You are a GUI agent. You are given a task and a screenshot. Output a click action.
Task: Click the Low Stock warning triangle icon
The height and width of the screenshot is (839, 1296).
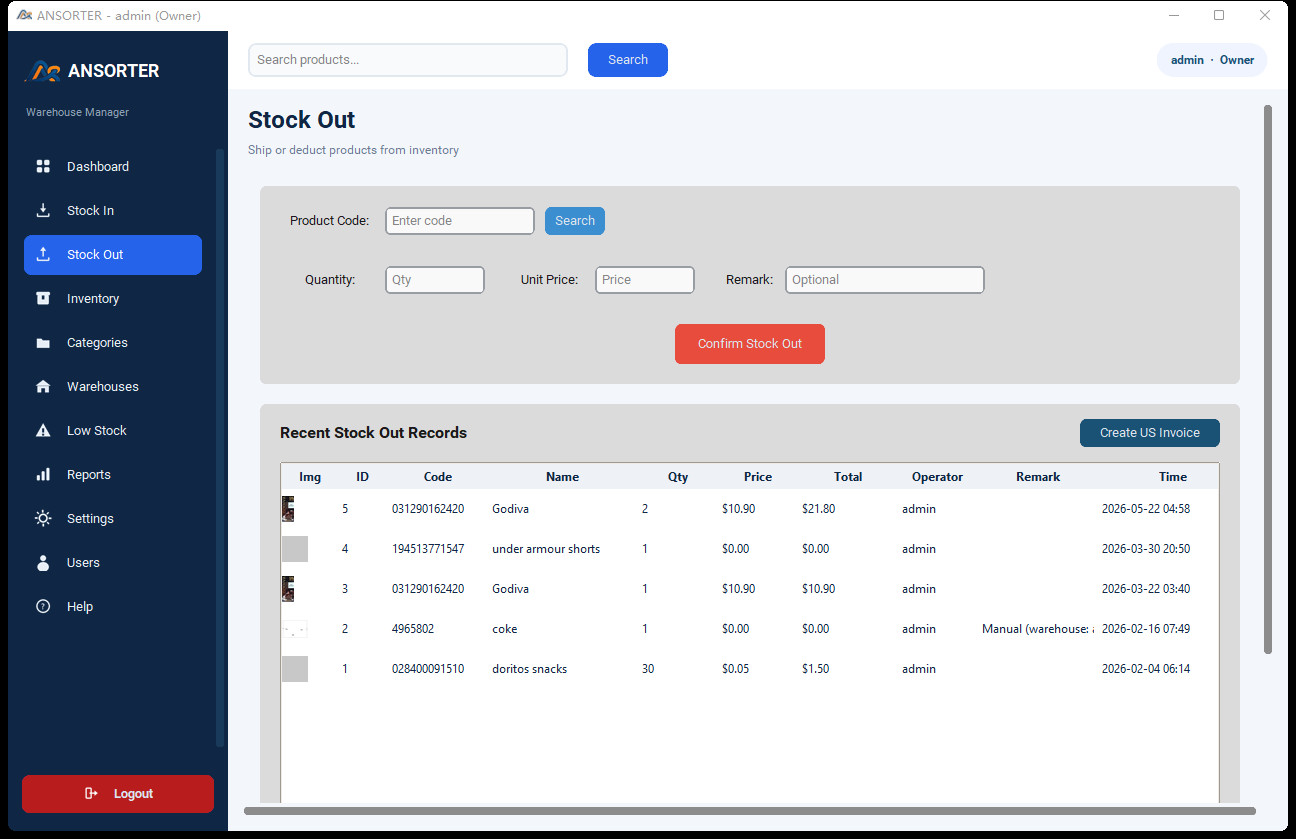coord(43,430)
